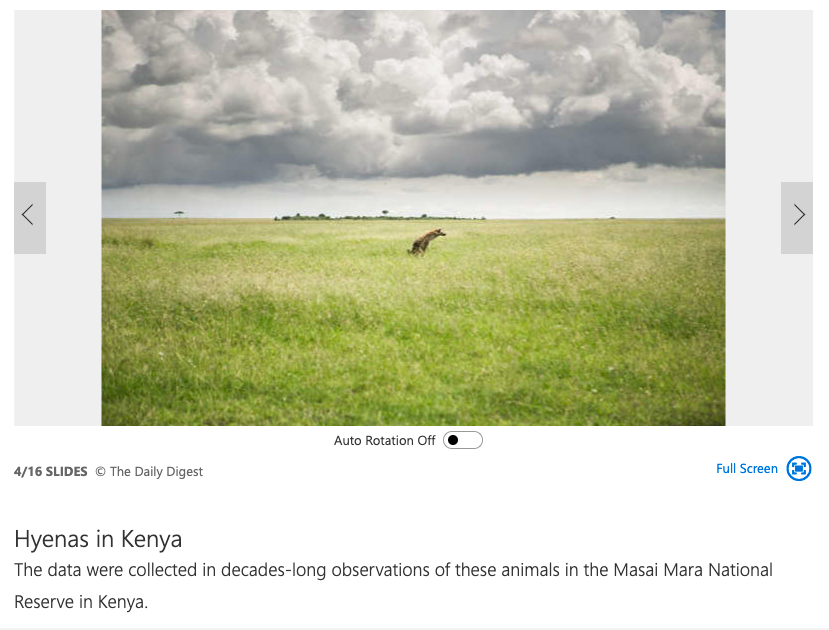This screenshot has height=630, width=829.
Task: Click the green grass foreground of the photo
Action: coord(413,344)
